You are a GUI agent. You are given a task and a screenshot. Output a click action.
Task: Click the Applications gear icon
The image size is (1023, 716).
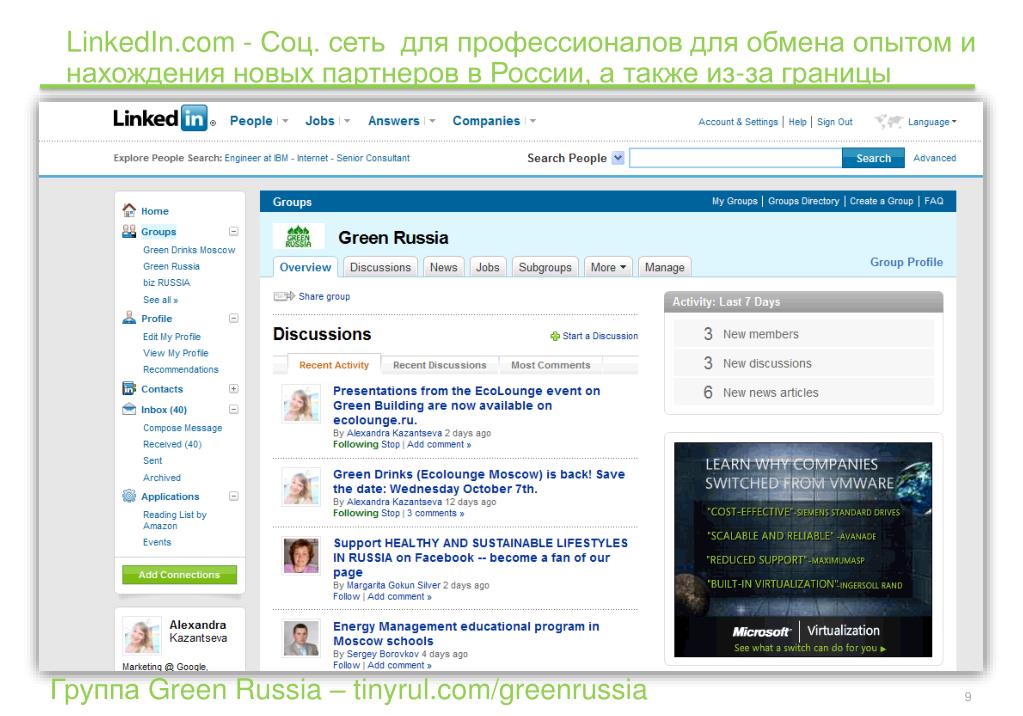click(129, 496)
